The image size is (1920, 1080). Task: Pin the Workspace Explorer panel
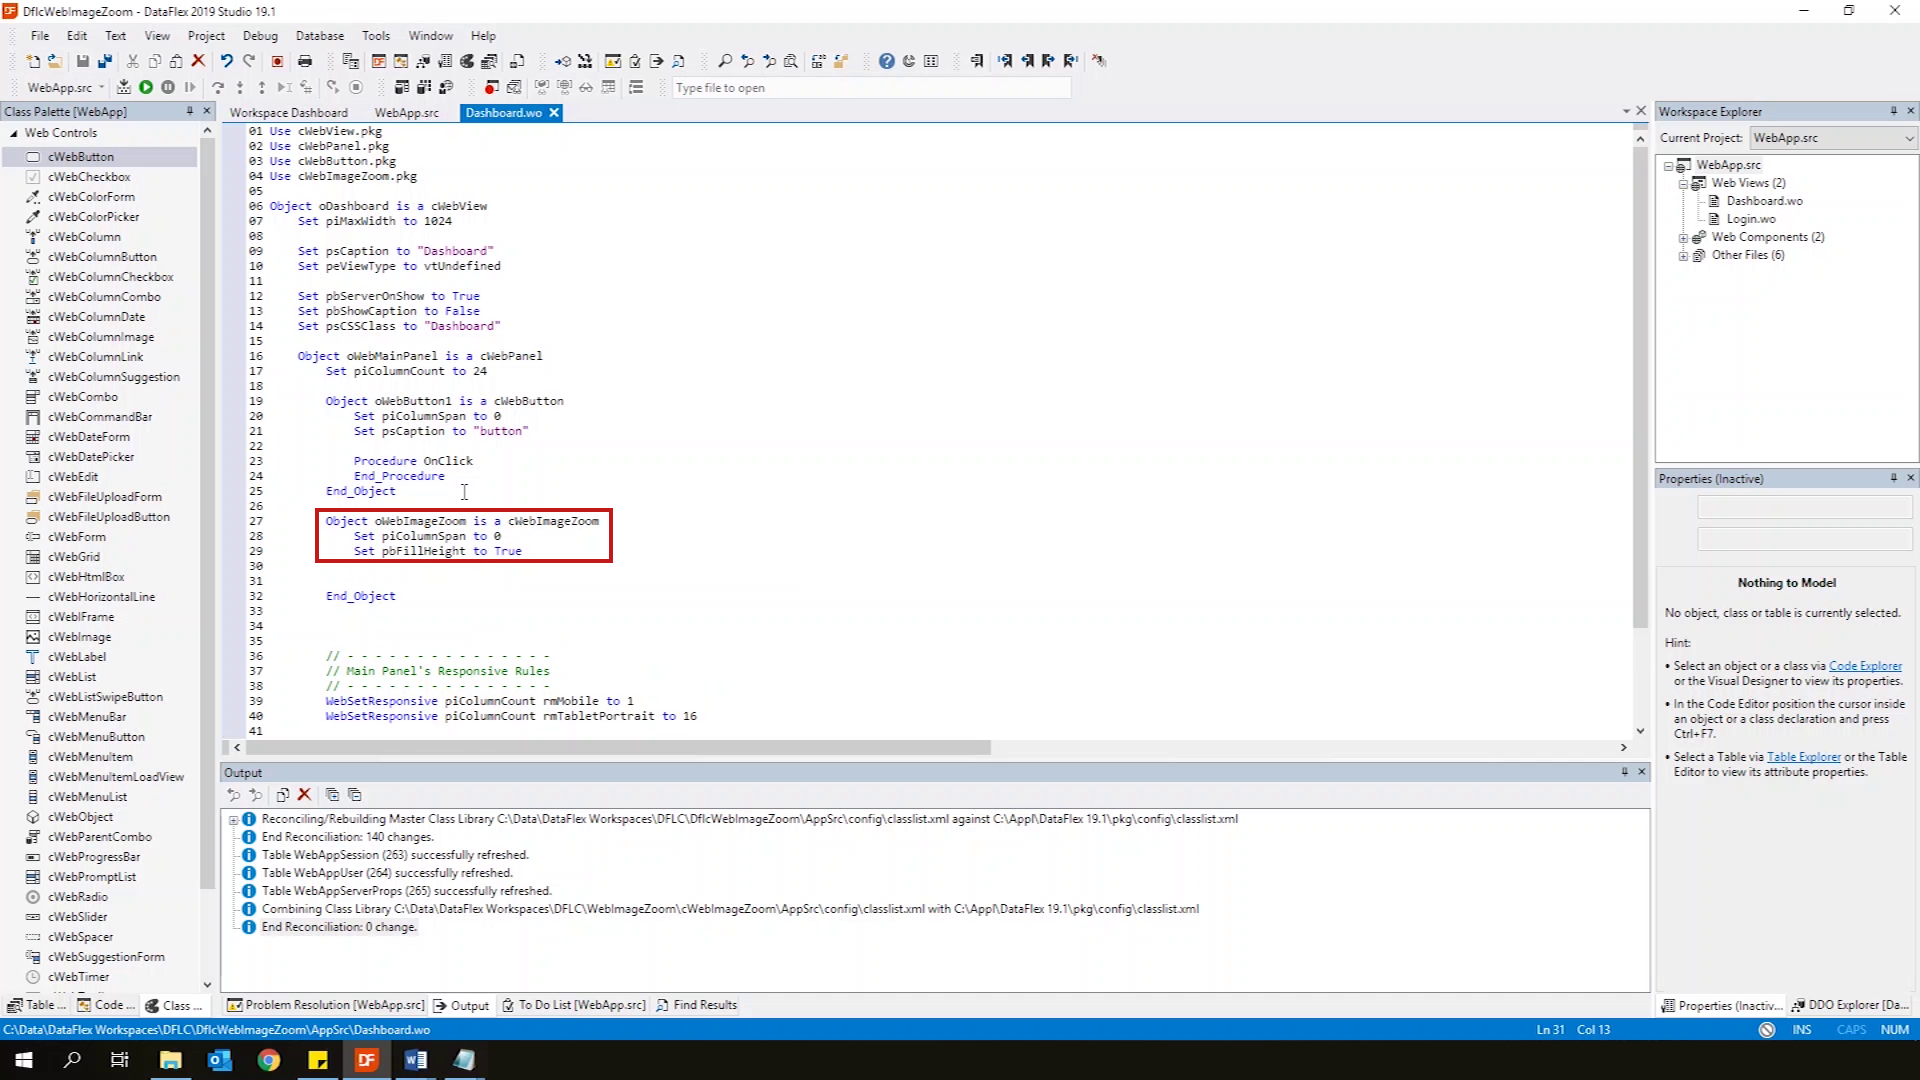1893,111
